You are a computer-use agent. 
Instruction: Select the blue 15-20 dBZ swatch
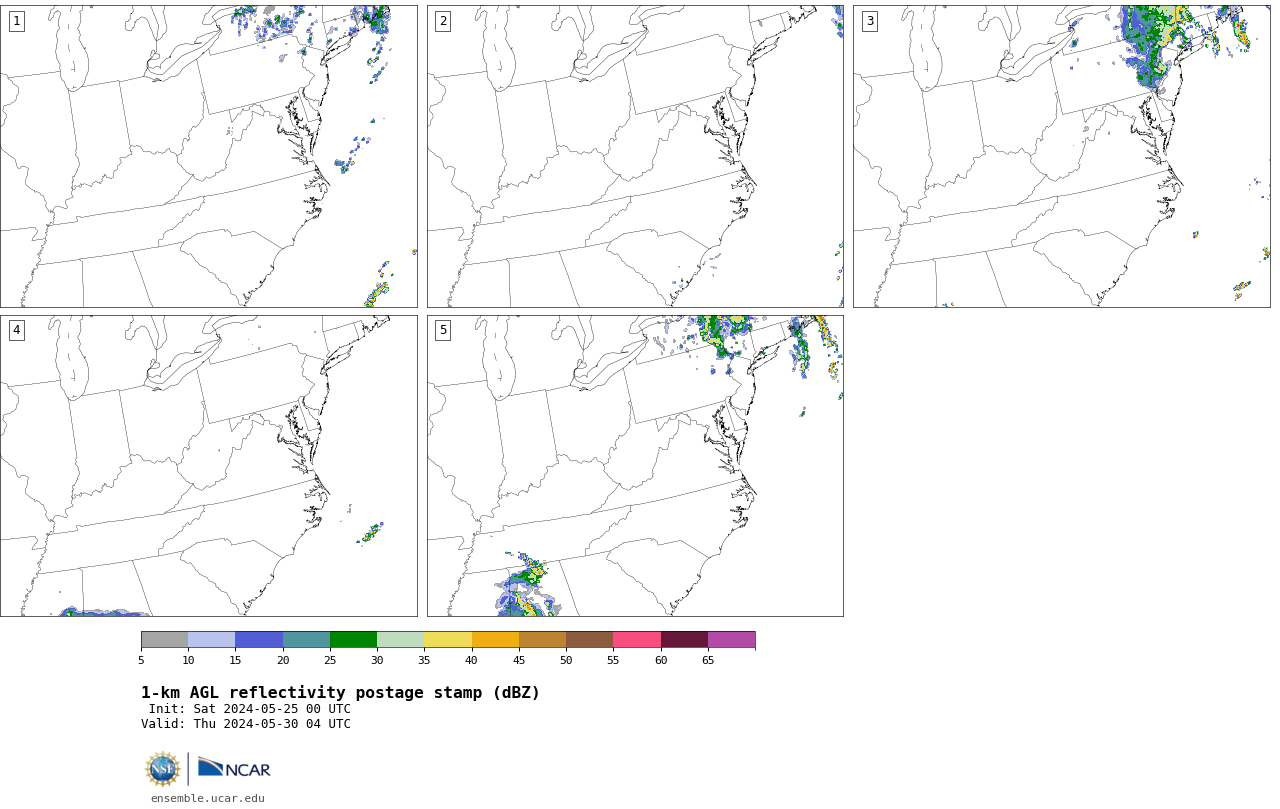pyautogui.click(x=259, y=640)
